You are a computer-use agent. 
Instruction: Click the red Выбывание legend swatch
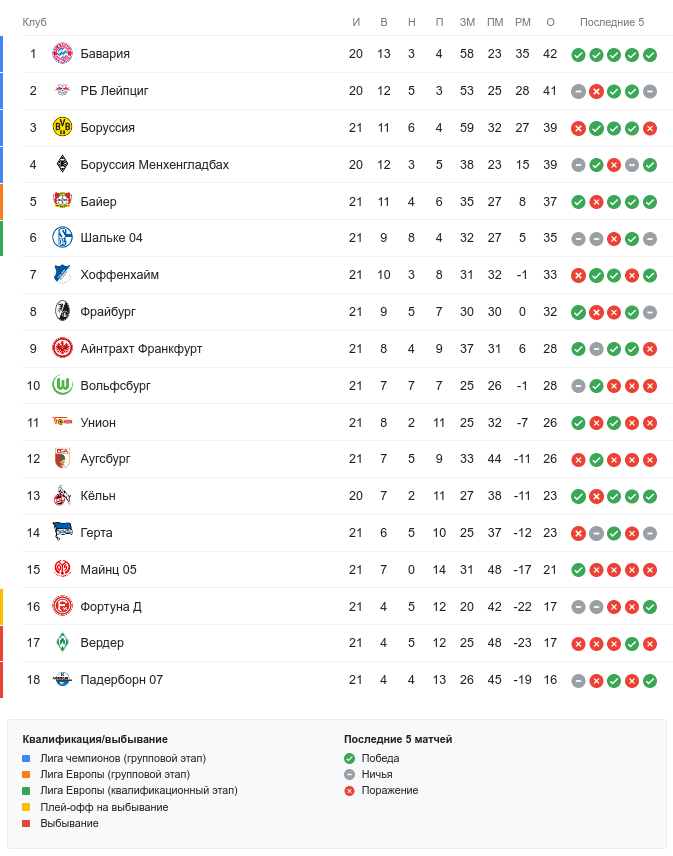coord(26,823)
